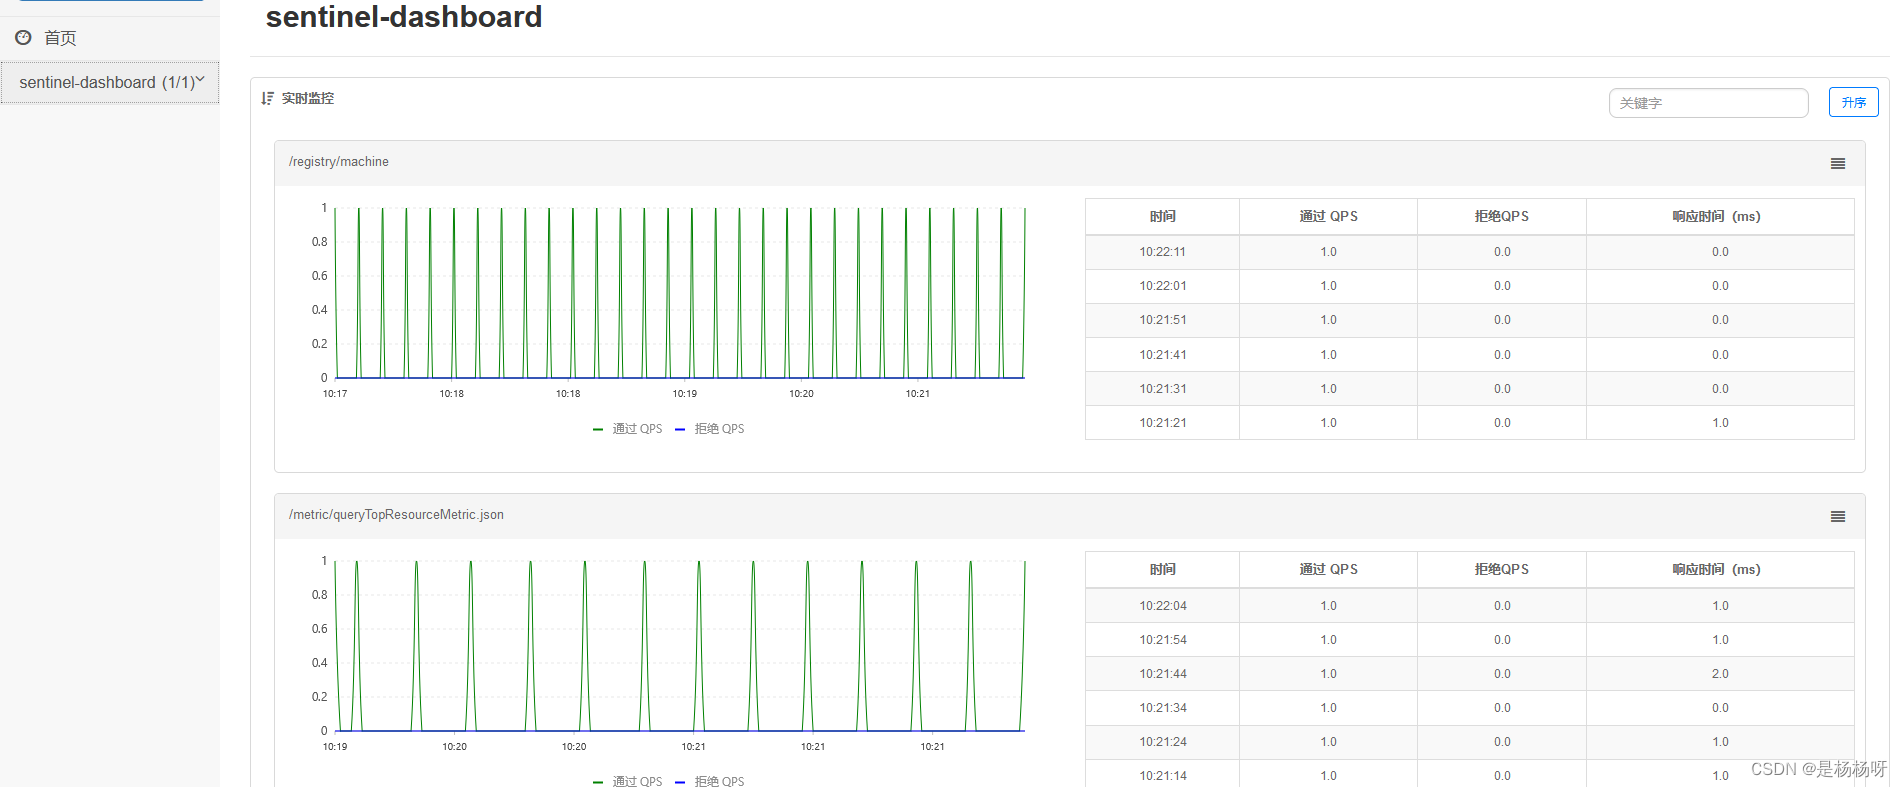Click 时间 column header in queryTopResourceMetric table
The width and height of the screenshot is (1903, 787).
point(1163,569)
